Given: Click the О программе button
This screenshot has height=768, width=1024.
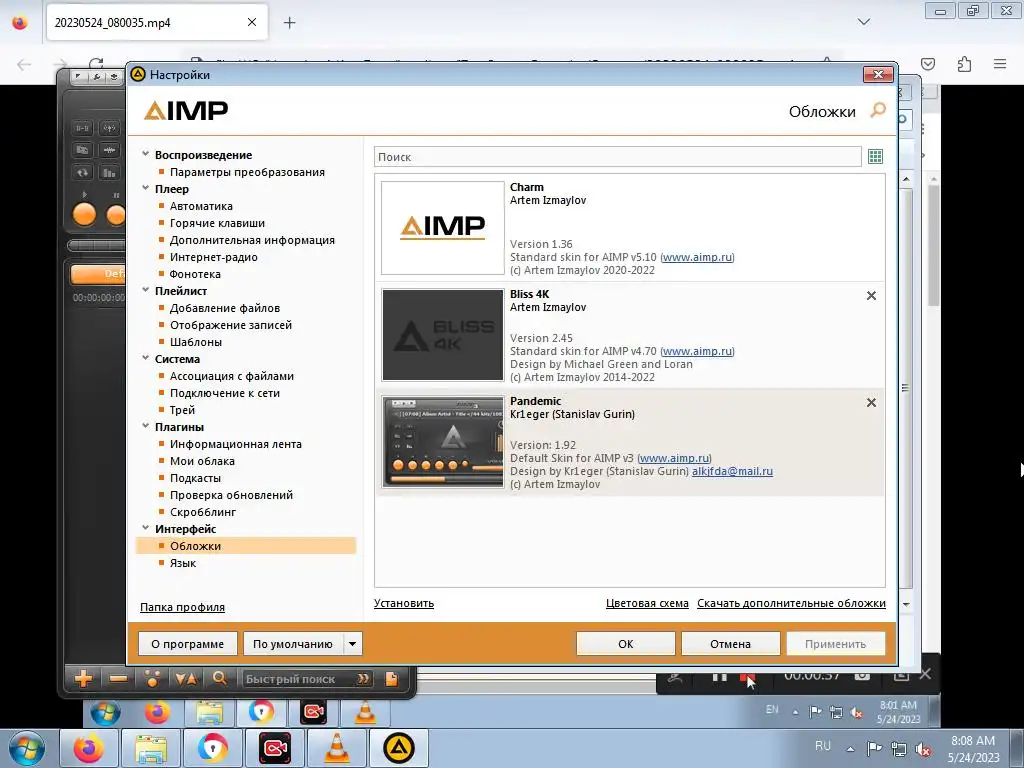Looking at the screenshot, I should point(187,644).
